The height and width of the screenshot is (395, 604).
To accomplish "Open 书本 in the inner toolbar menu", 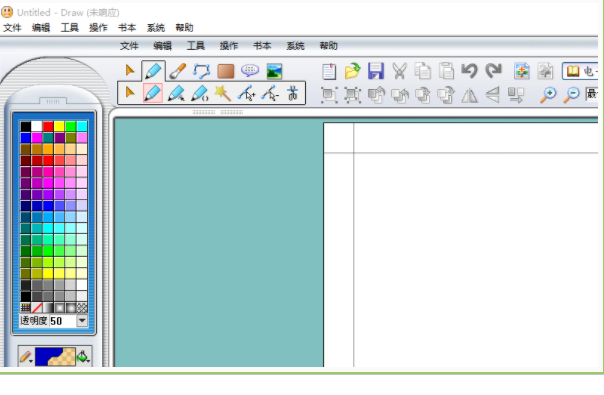I will click(x=262, y=46).
